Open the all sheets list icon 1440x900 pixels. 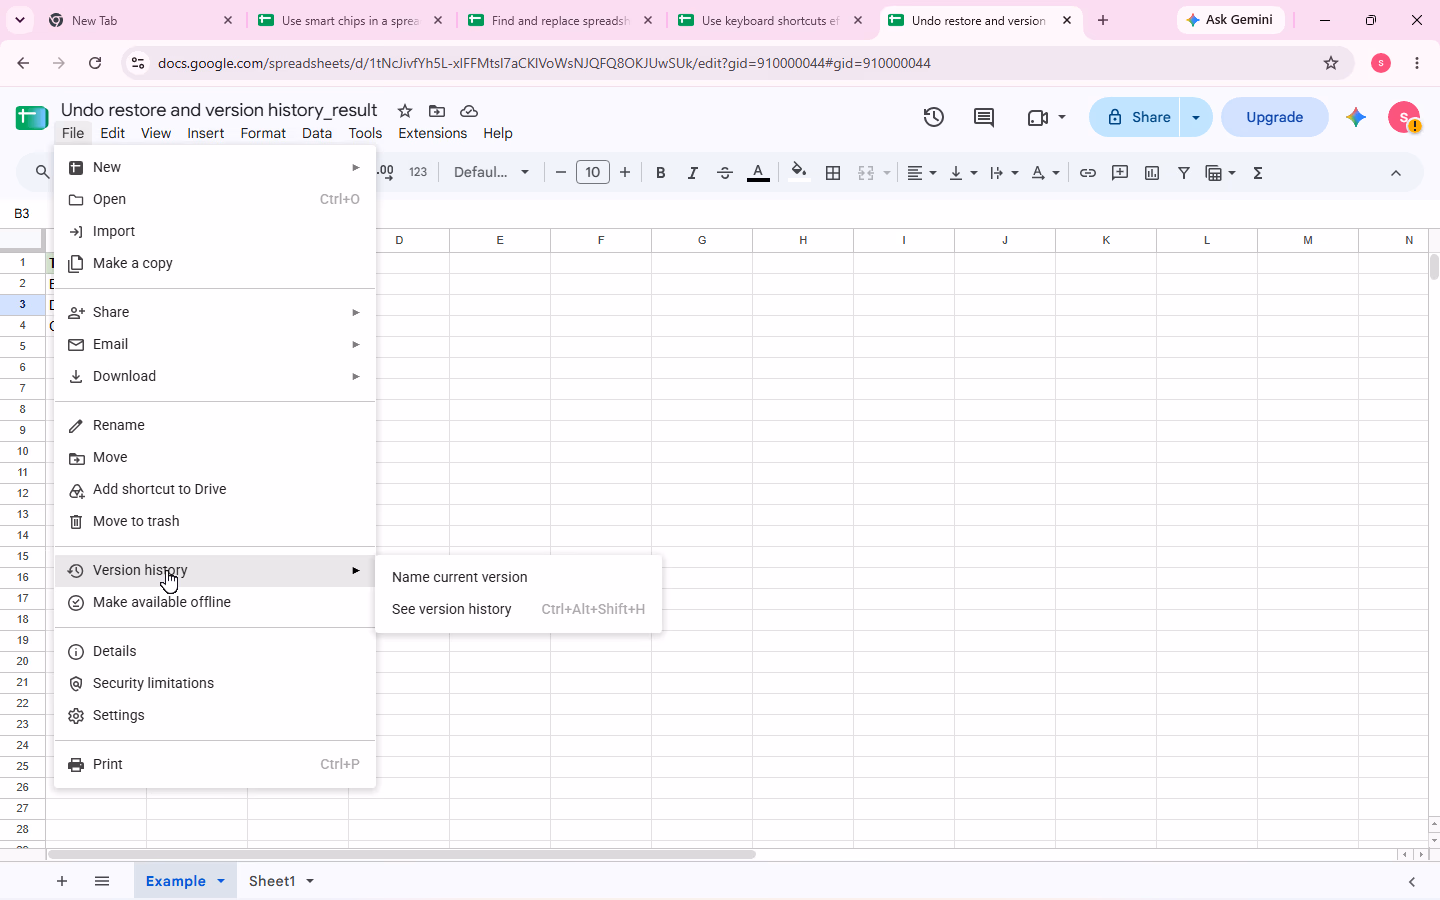(102, 881)
